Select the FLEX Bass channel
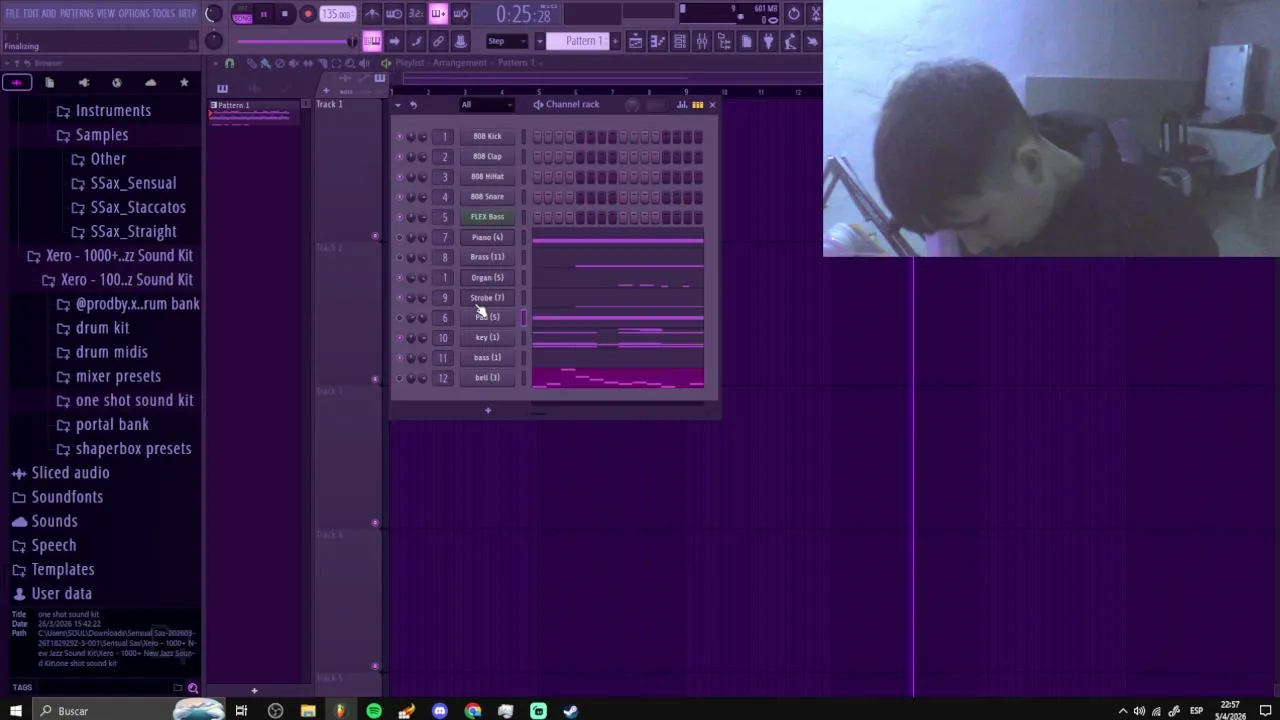The height and width of the screenshot is (720, 1280). click(x=487, y=216)
